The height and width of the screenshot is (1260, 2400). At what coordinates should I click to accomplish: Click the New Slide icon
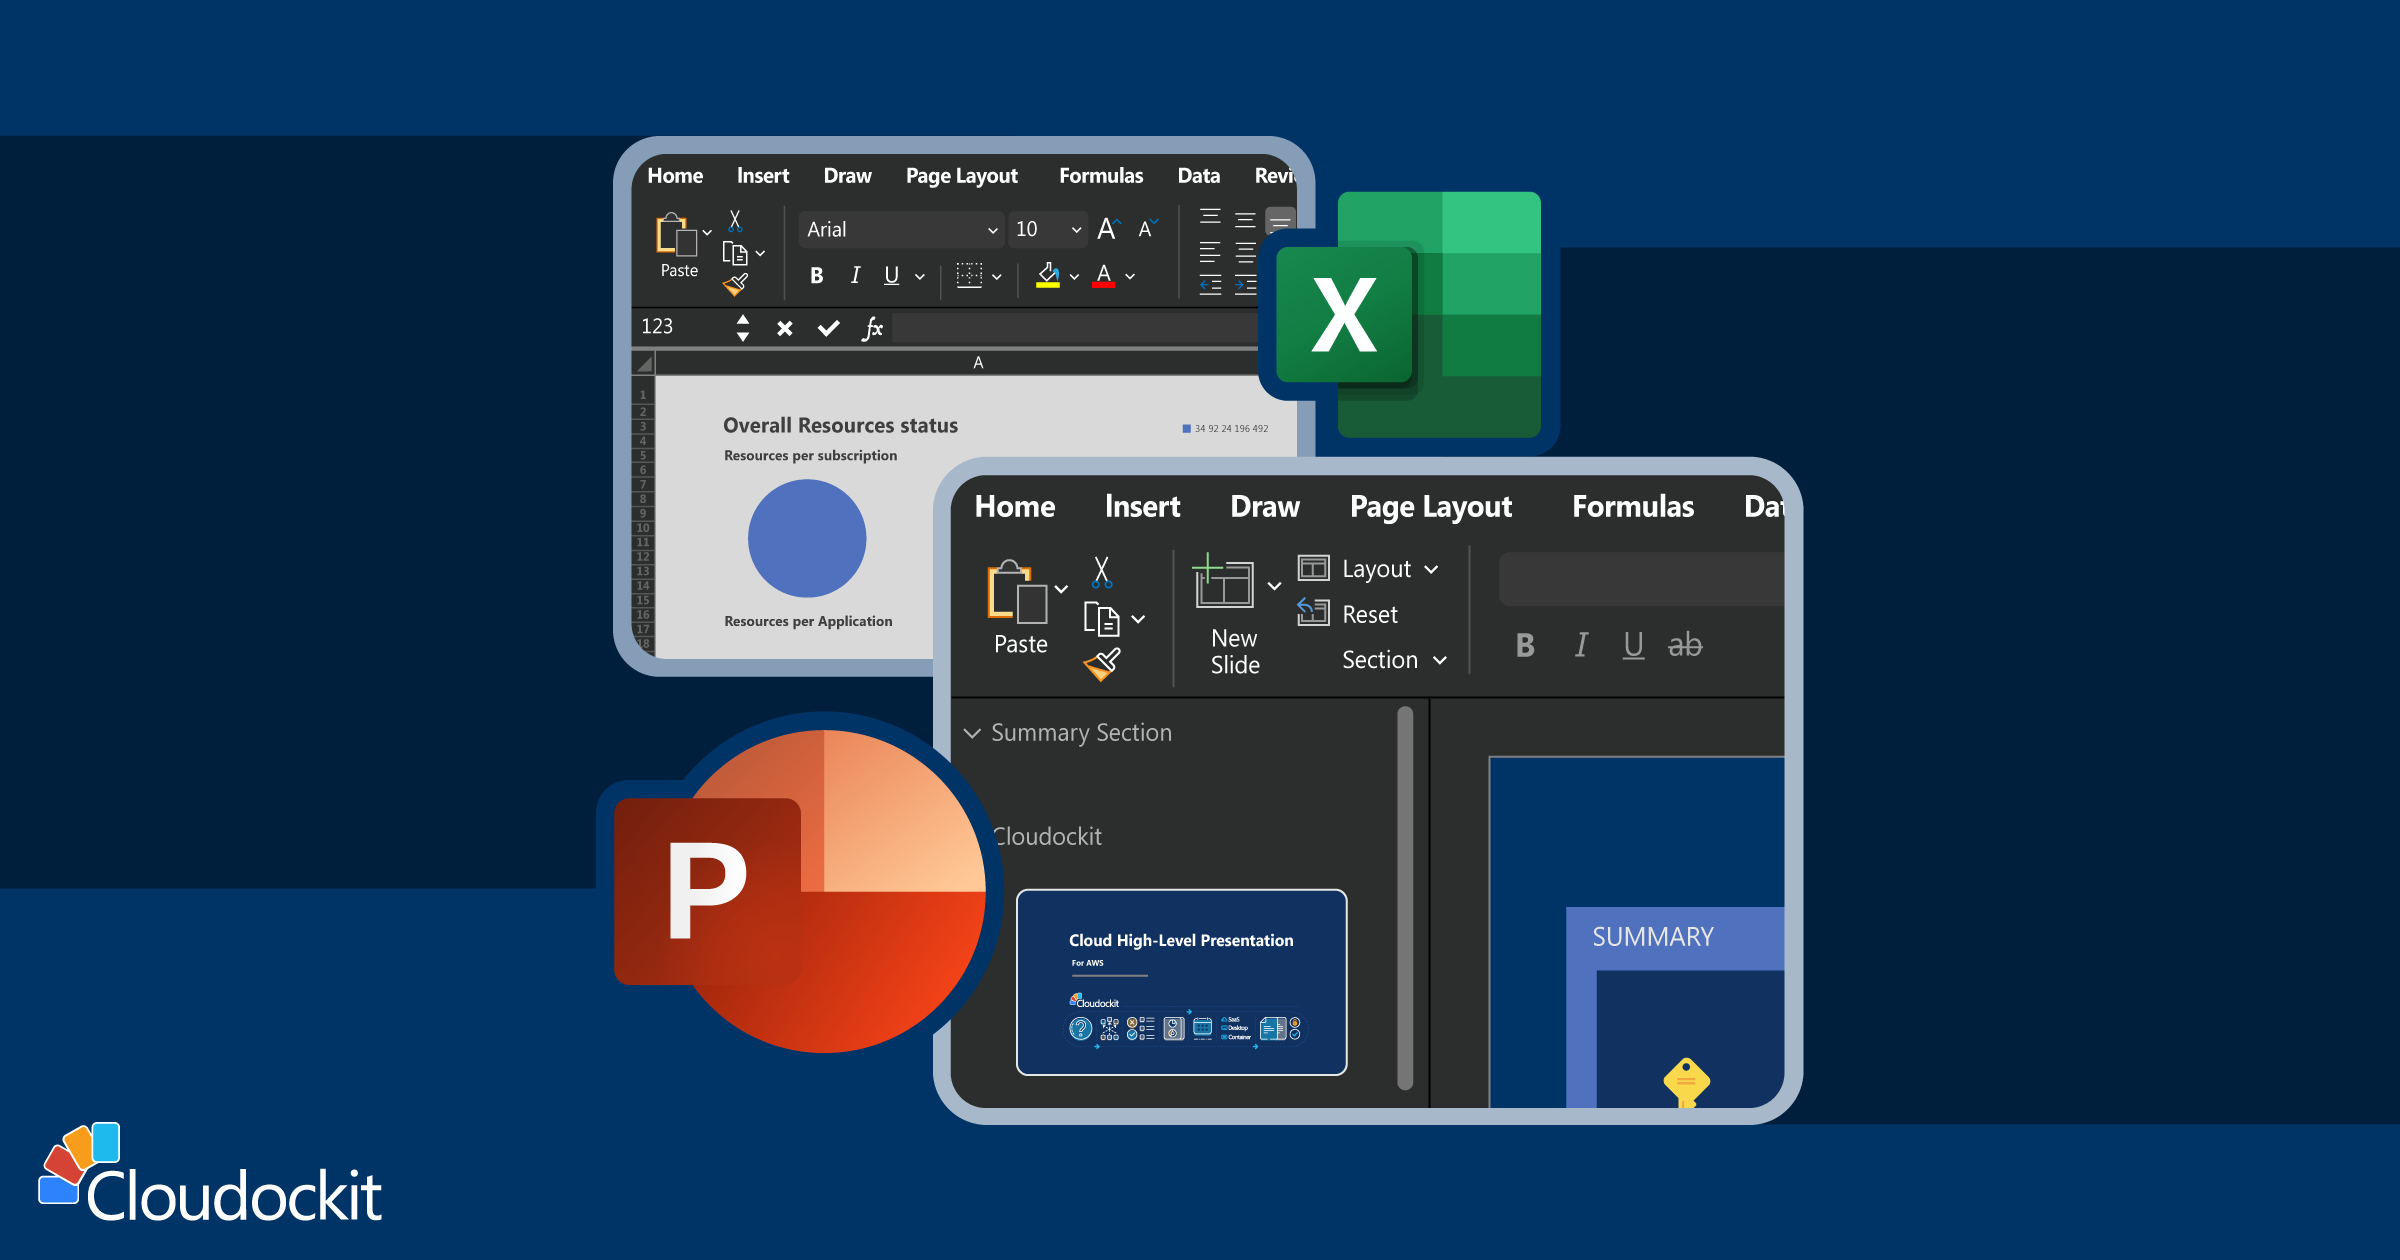point(1223,580)
